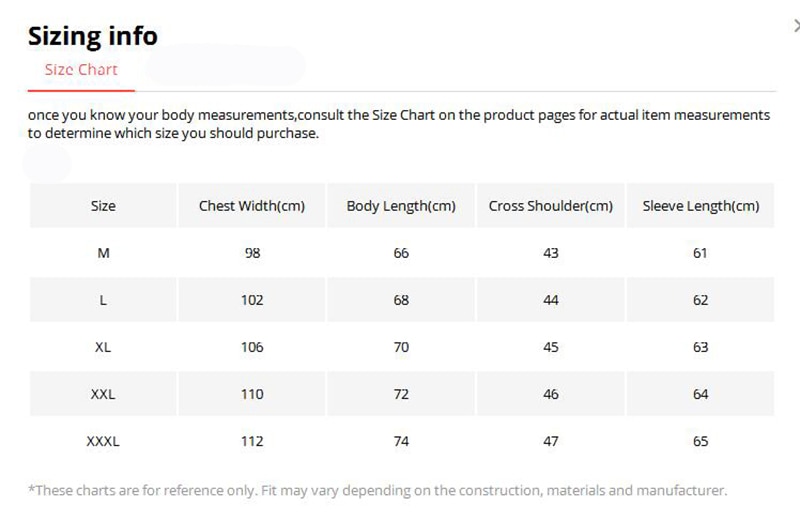Select the XL size row label
Screen dimensions: 800x522
click(103, 347)
